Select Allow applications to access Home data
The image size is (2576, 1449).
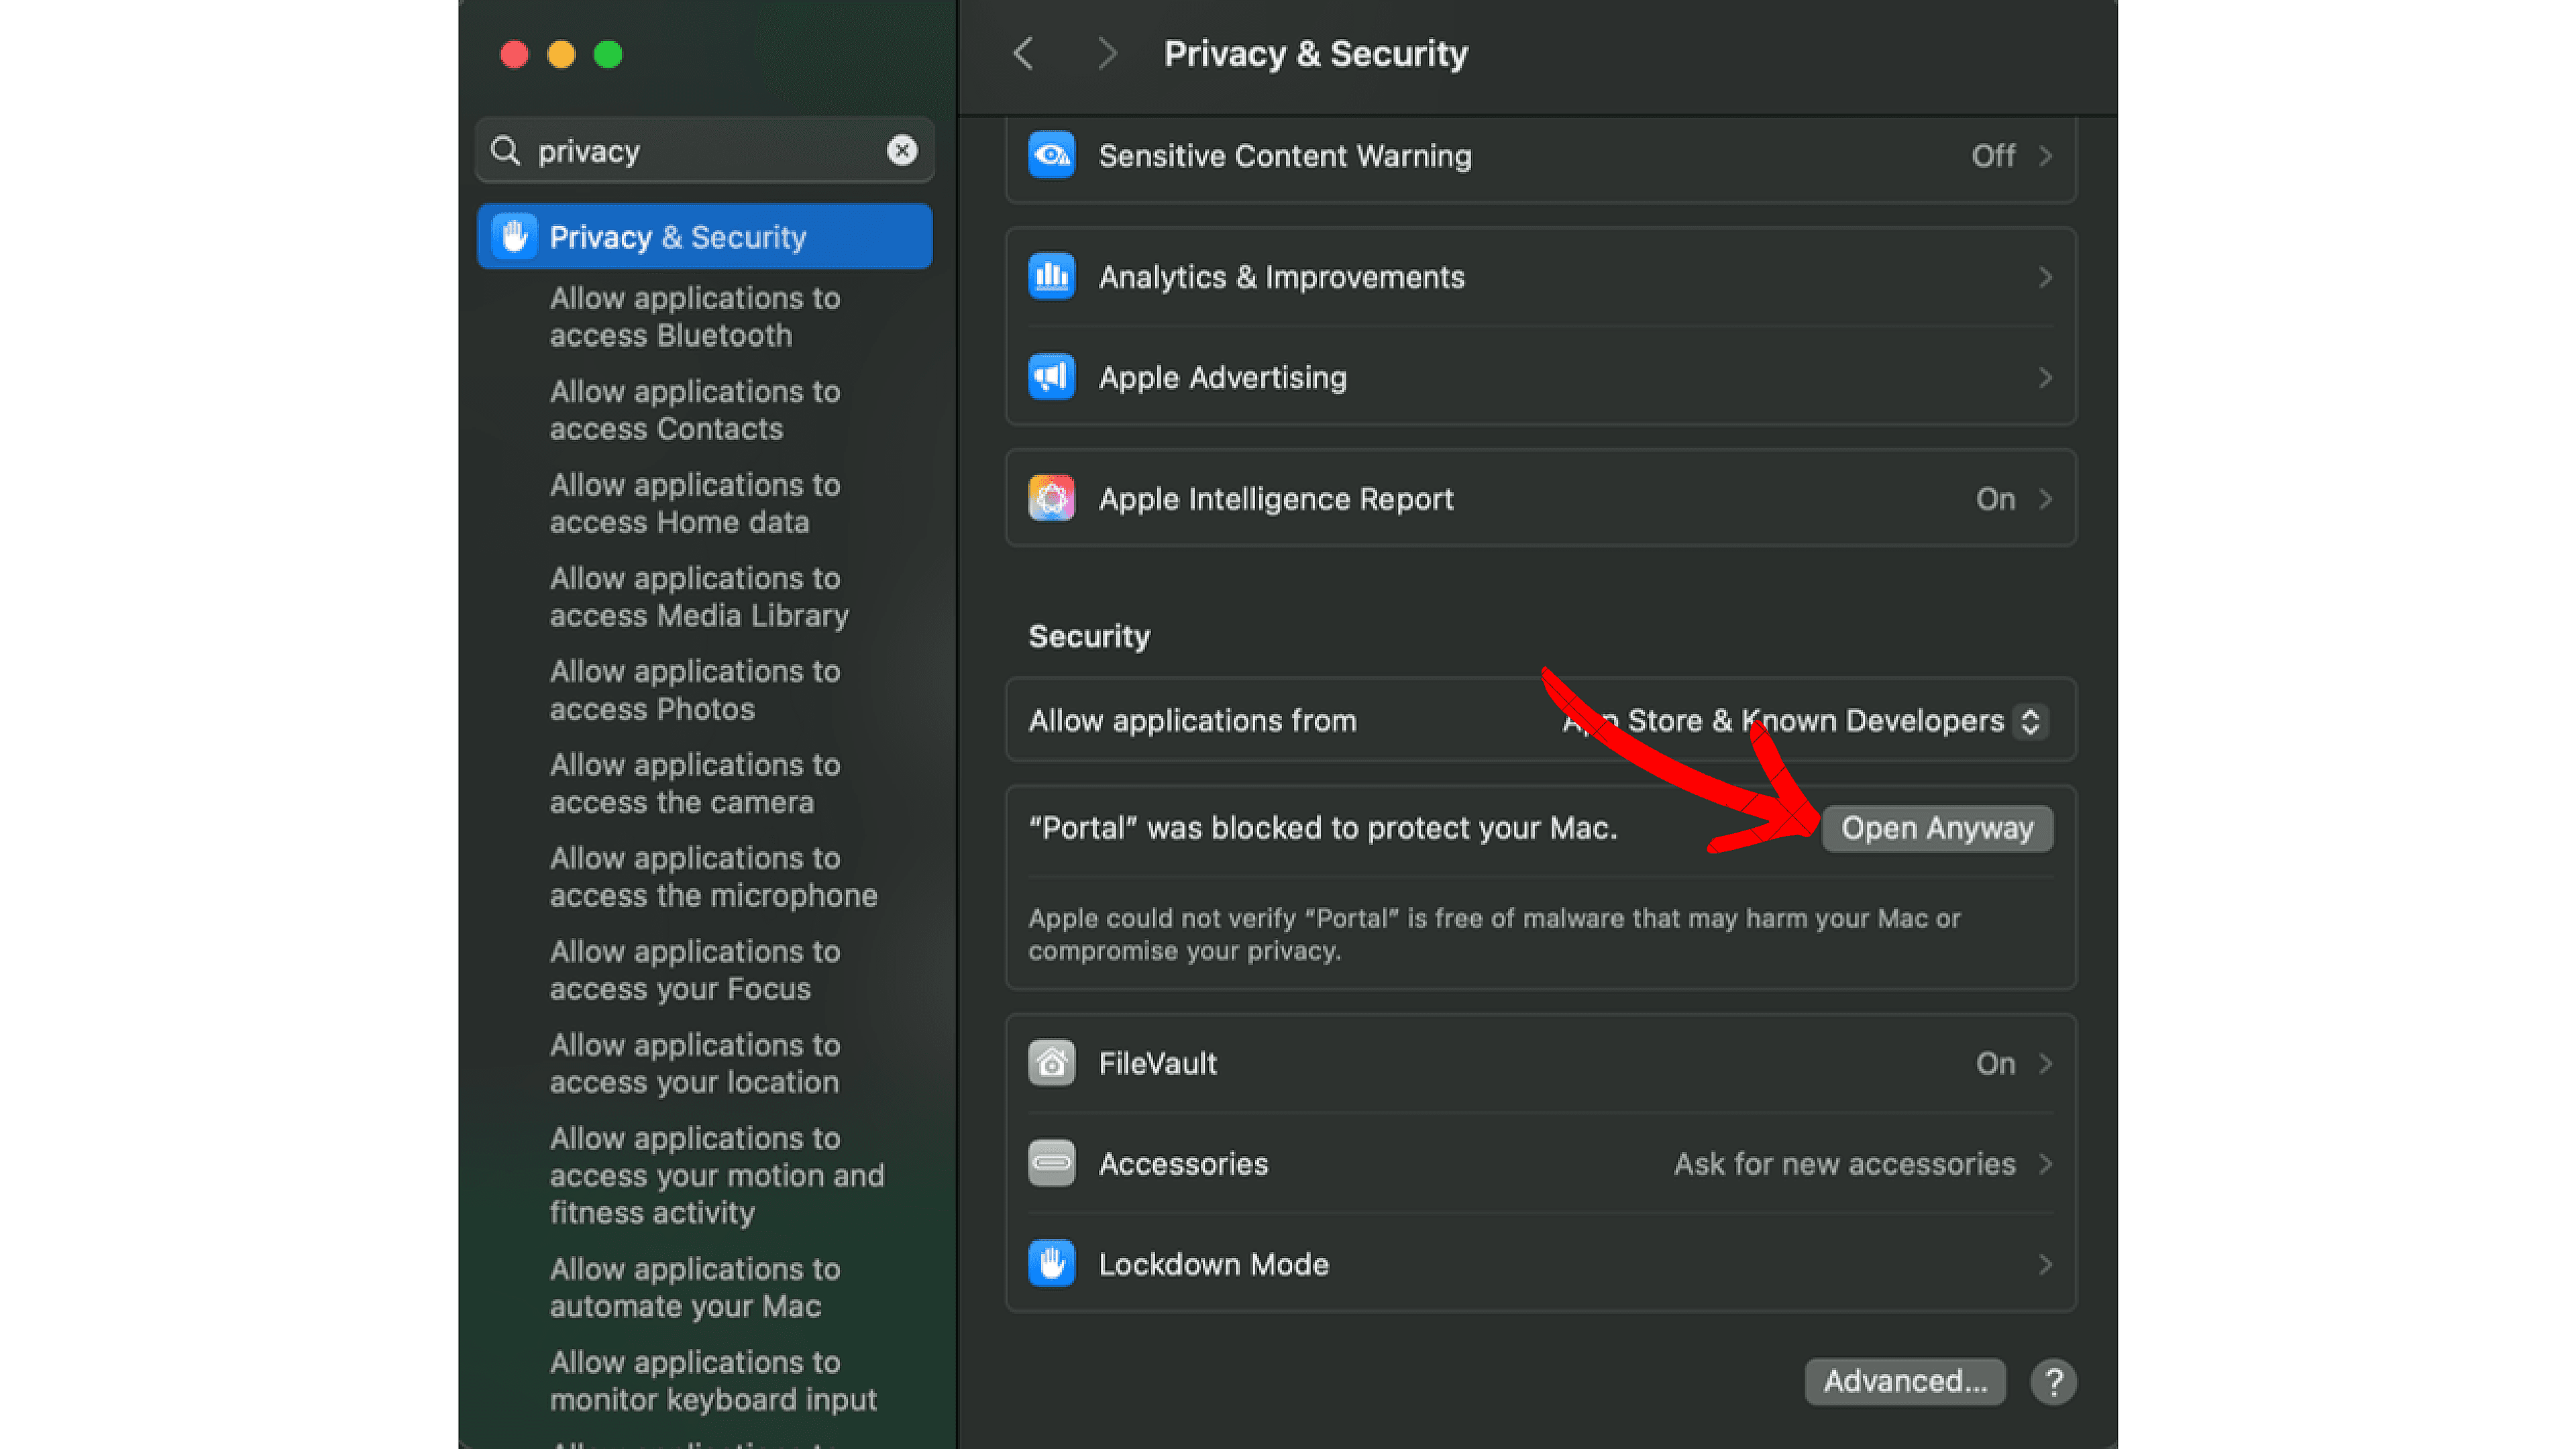(695, 503)
